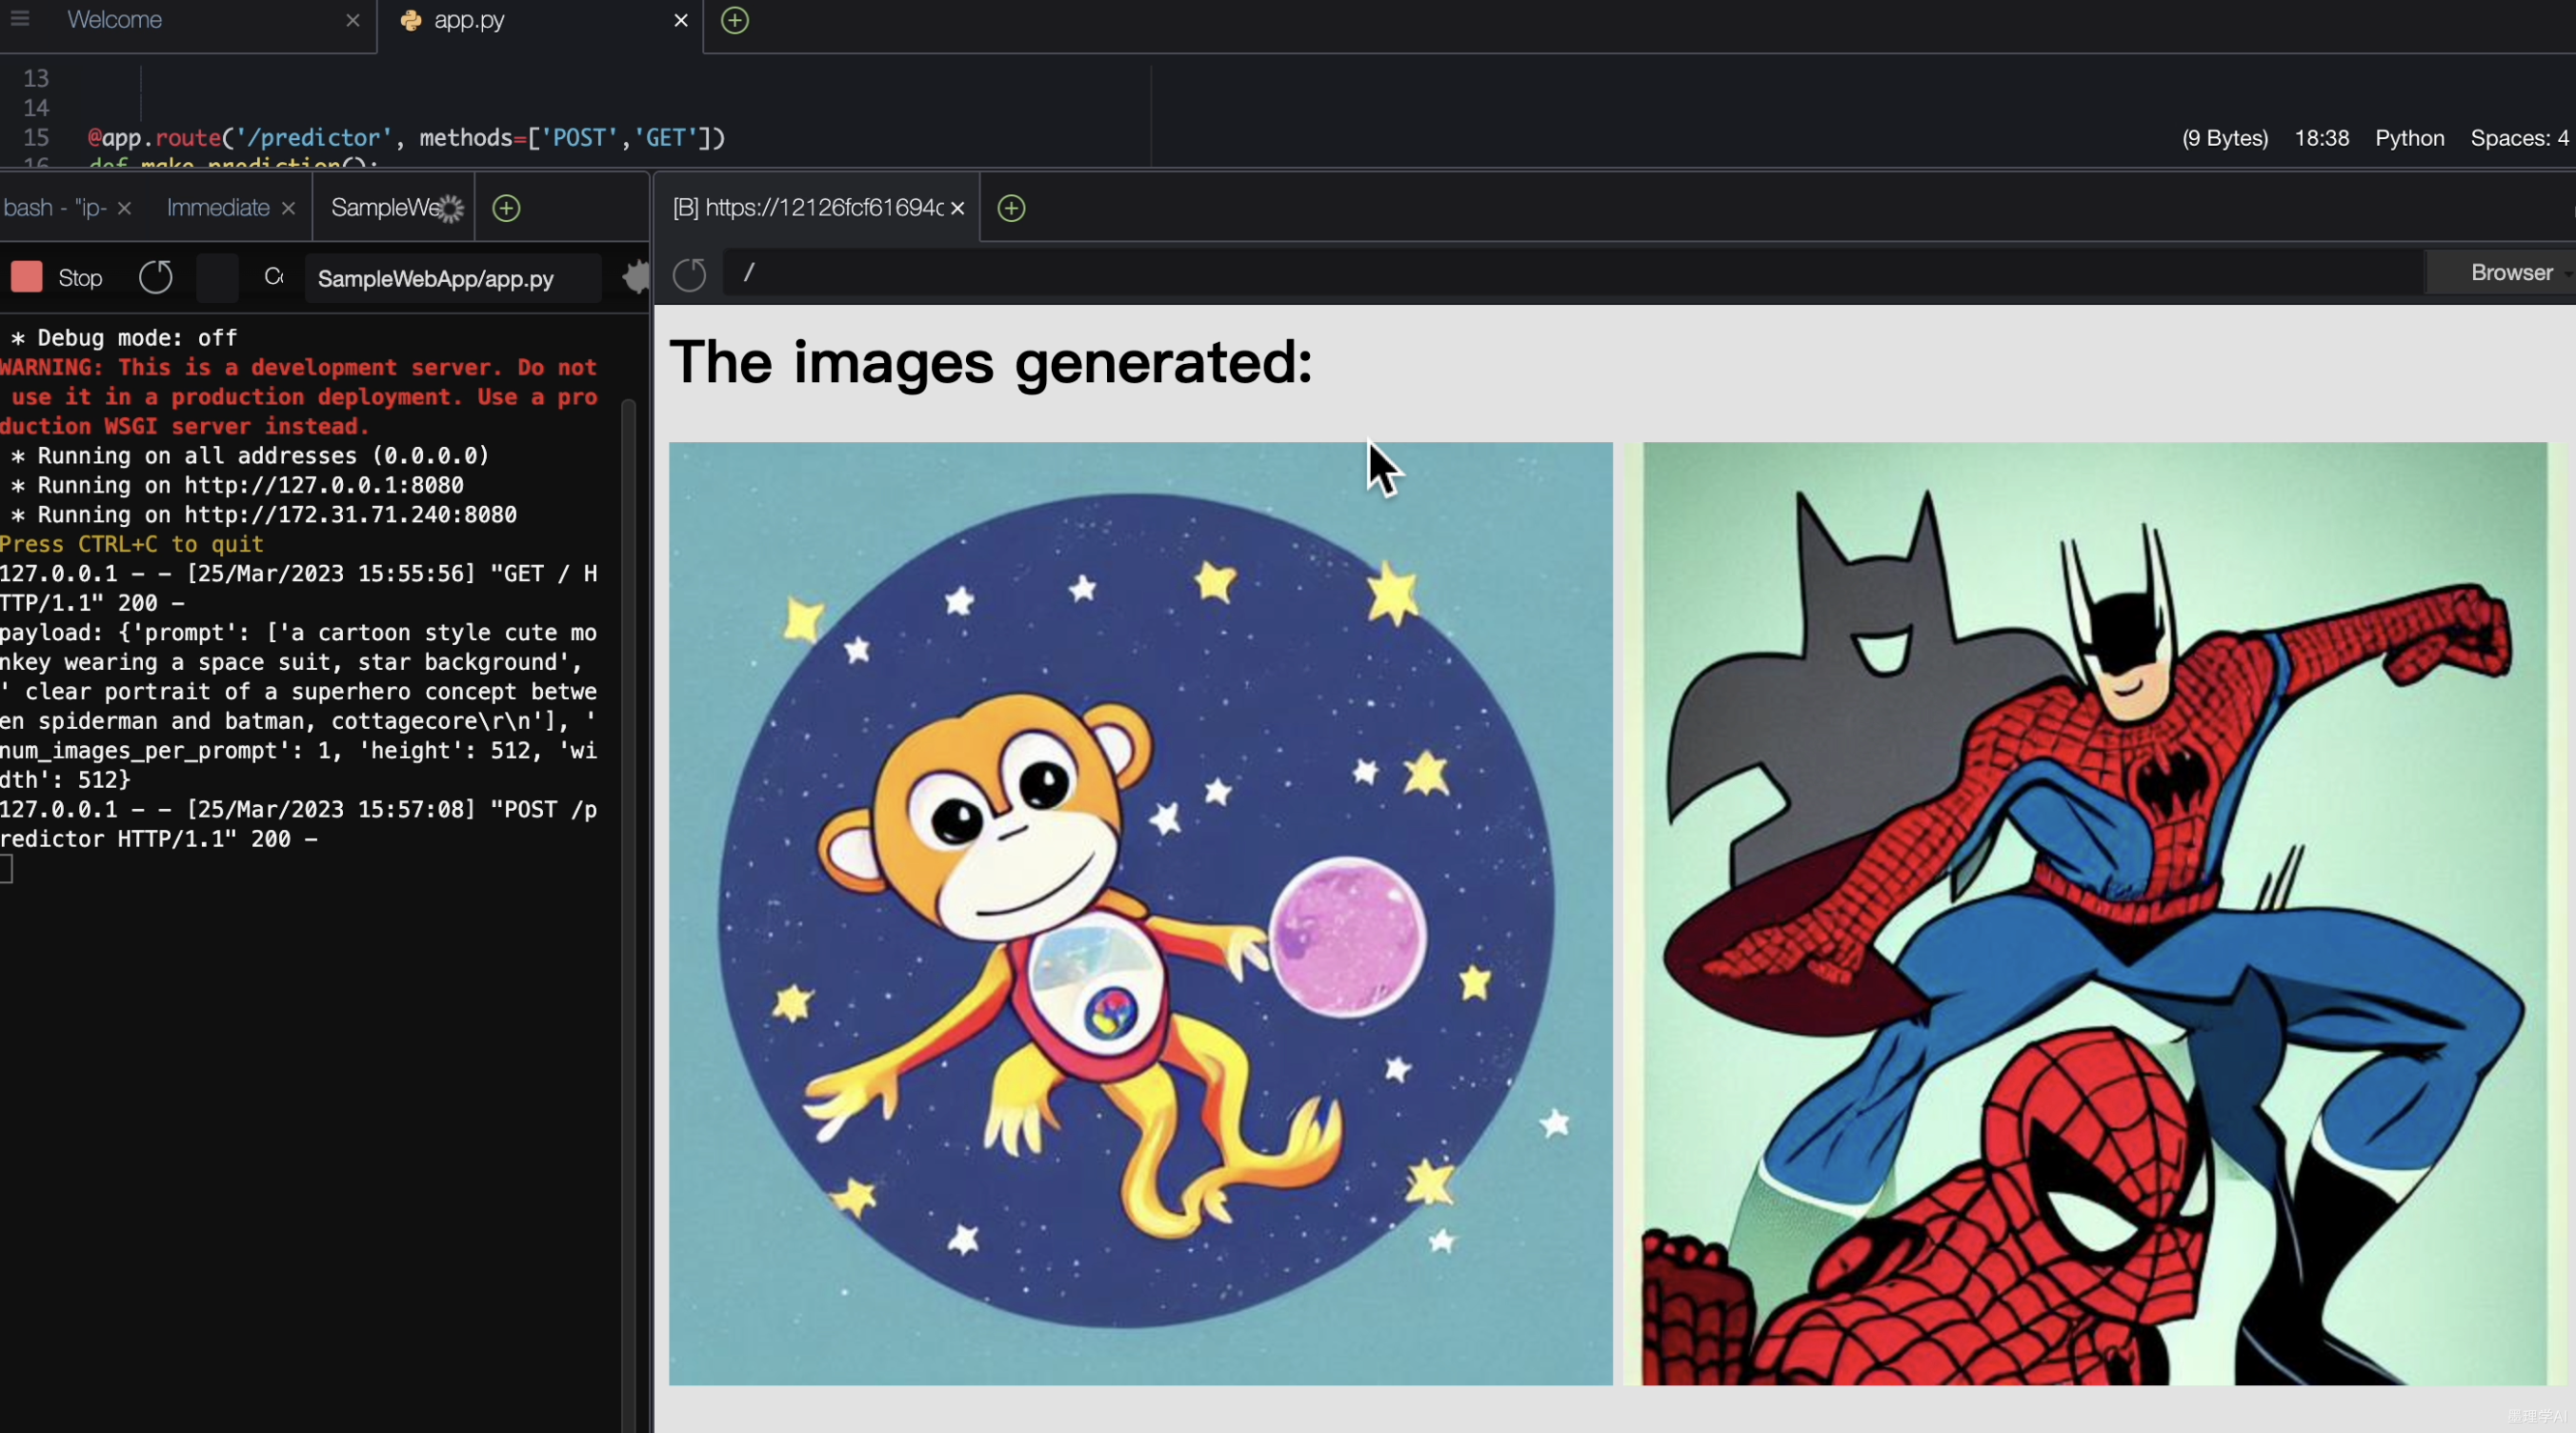Click the generated space monkey image
2576x1433 pixels.
coord(1140,913)
